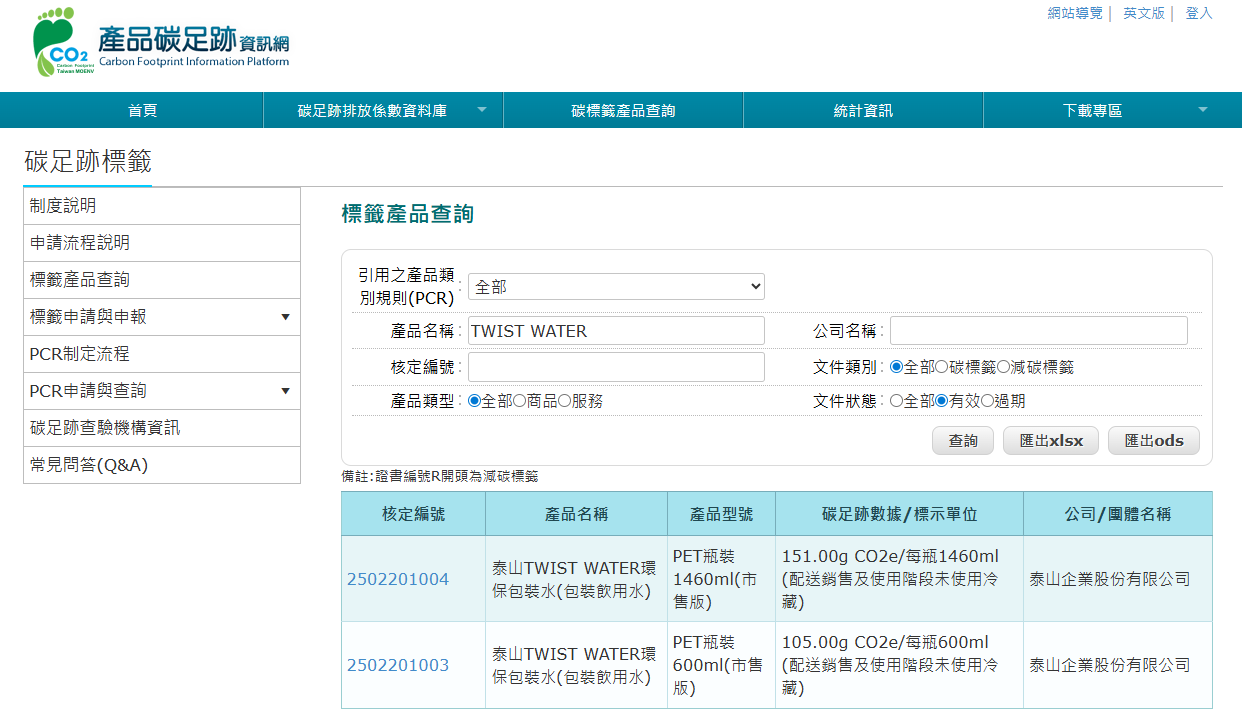Expand 下載專區 menu arrow
Screen dimensions: 1242x728
coord(1202,110)
